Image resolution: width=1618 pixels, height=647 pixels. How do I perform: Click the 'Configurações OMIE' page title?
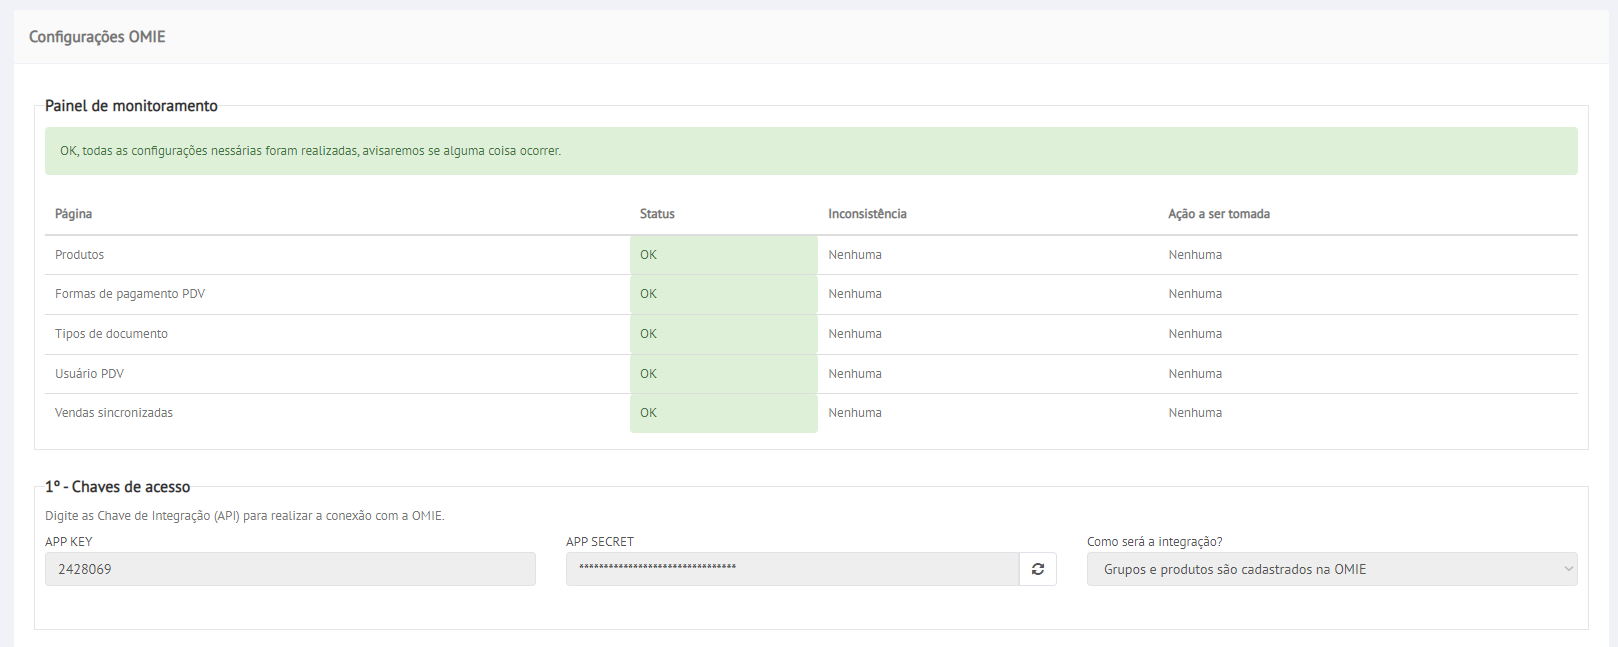pos(97,37)
